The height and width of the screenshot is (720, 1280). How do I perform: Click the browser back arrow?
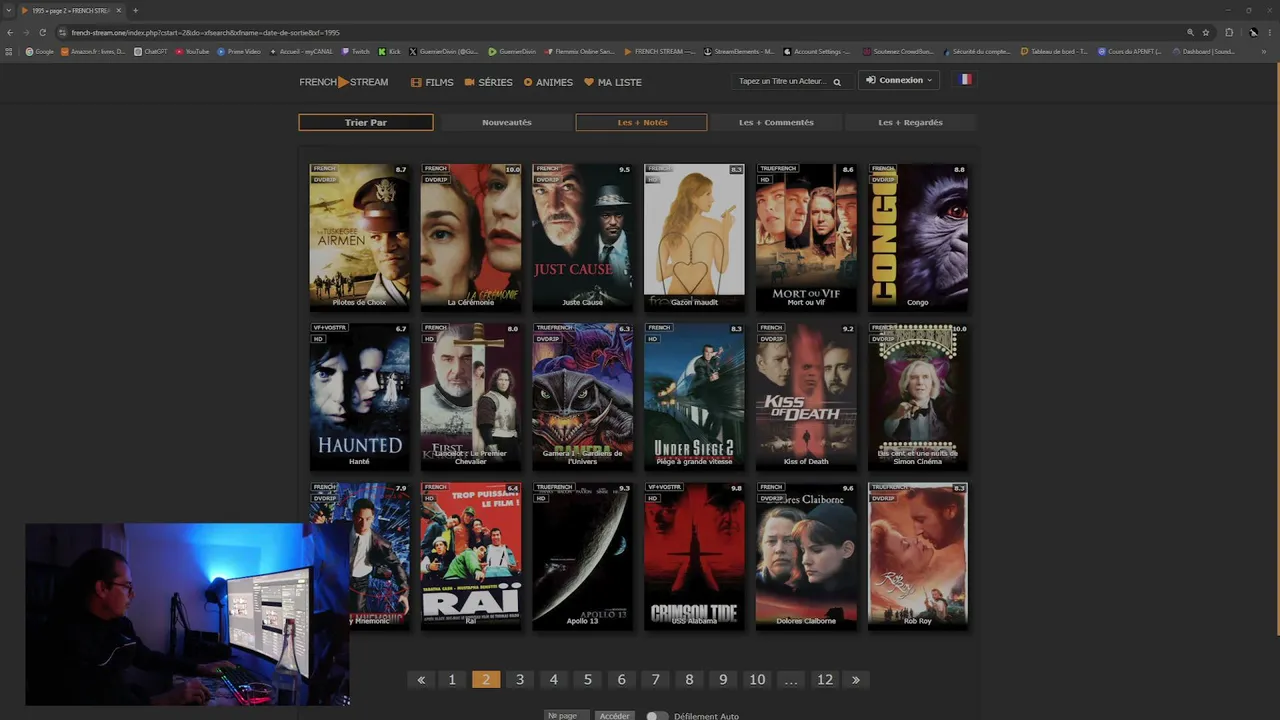click(x=10, y=32)
